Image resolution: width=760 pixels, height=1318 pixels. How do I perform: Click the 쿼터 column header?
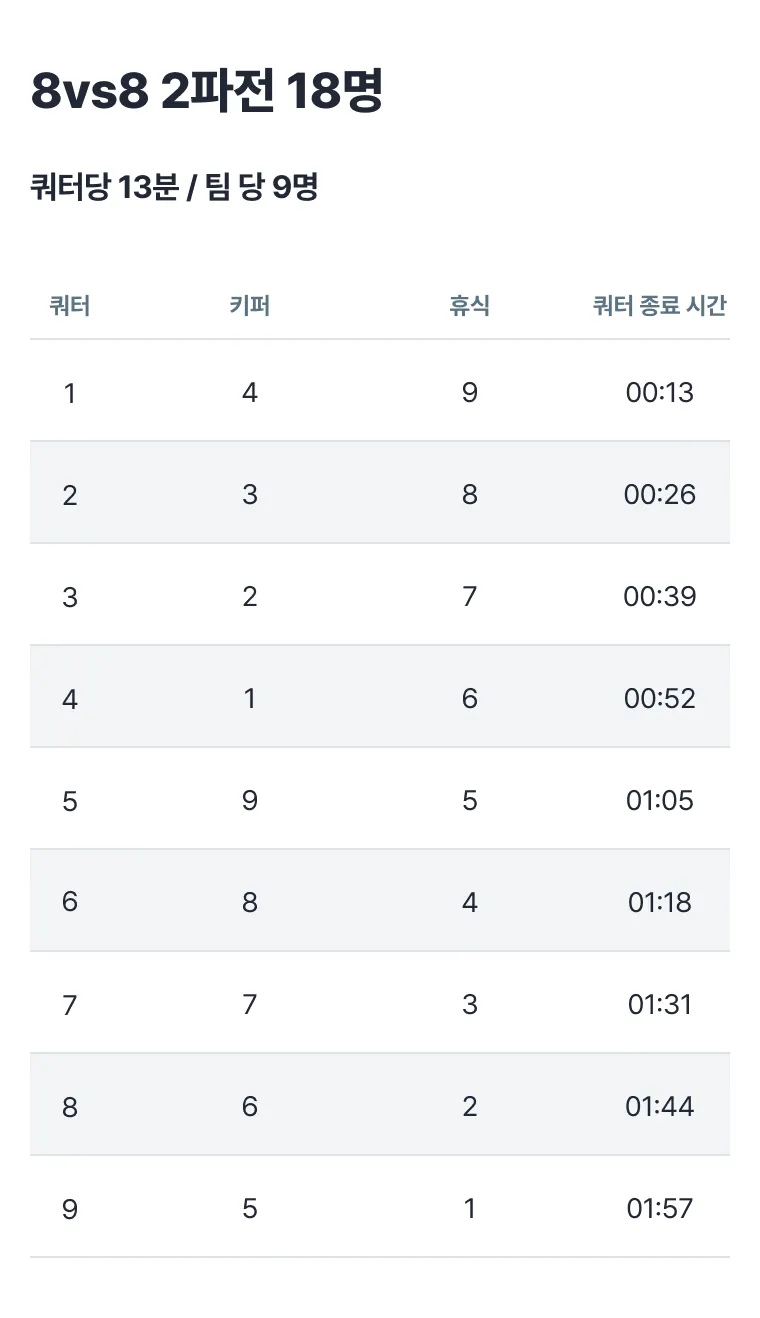click(70, 306)
